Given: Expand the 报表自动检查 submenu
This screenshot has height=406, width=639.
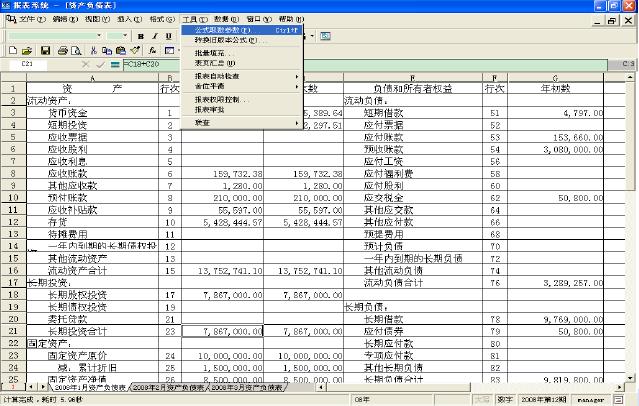Looking at the screenshot, I should [x=242, y=76].
